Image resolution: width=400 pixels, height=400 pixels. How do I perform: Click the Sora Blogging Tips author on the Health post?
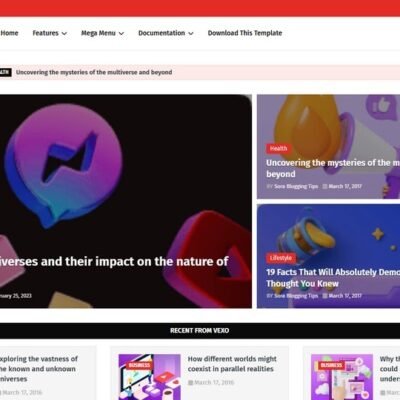pyautogui.click(x=296, y=186)
